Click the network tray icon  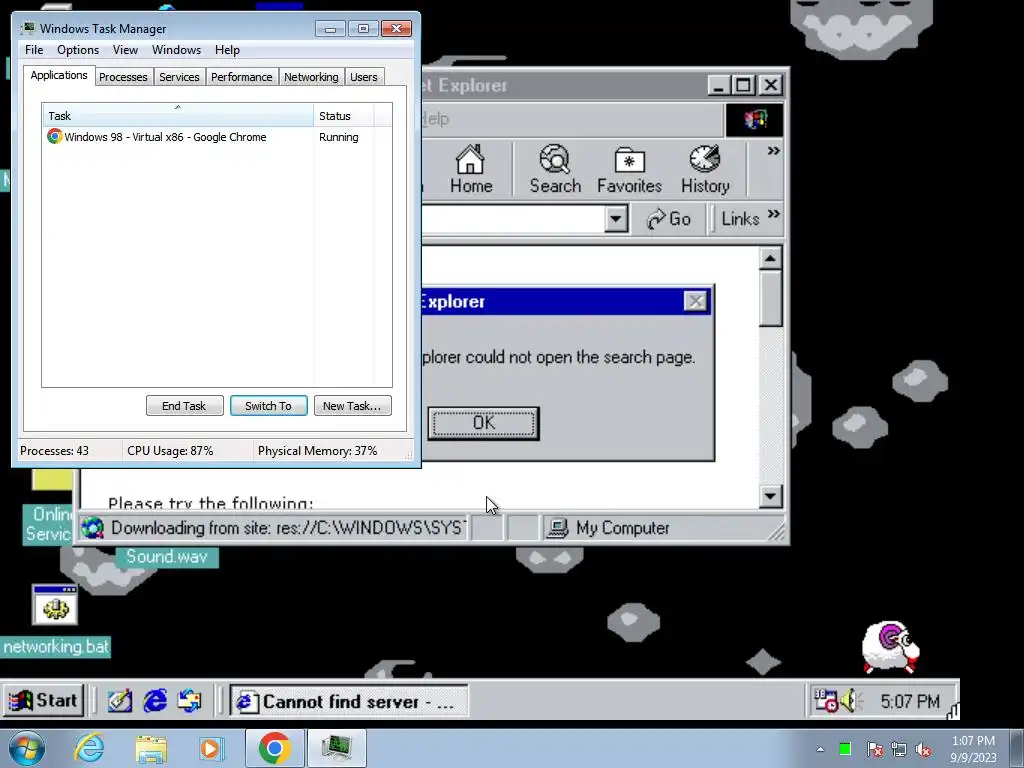(x=899, y=749)
